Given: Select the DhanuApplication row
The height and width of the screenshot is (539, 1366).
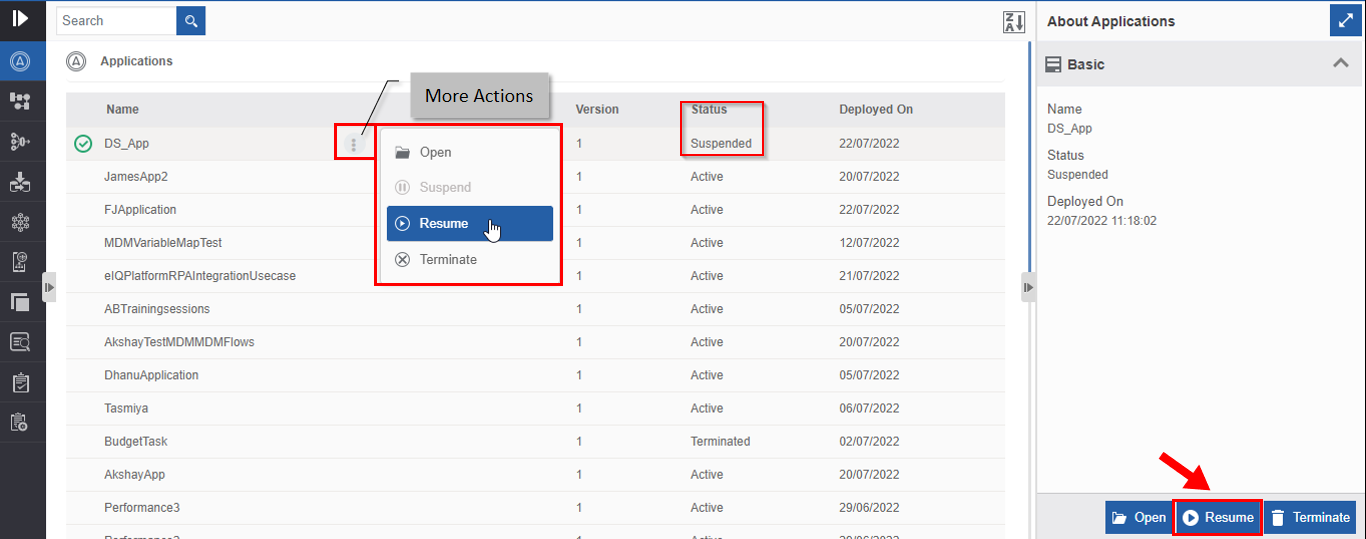Looking at the screenshot, I should coord(535,375).
